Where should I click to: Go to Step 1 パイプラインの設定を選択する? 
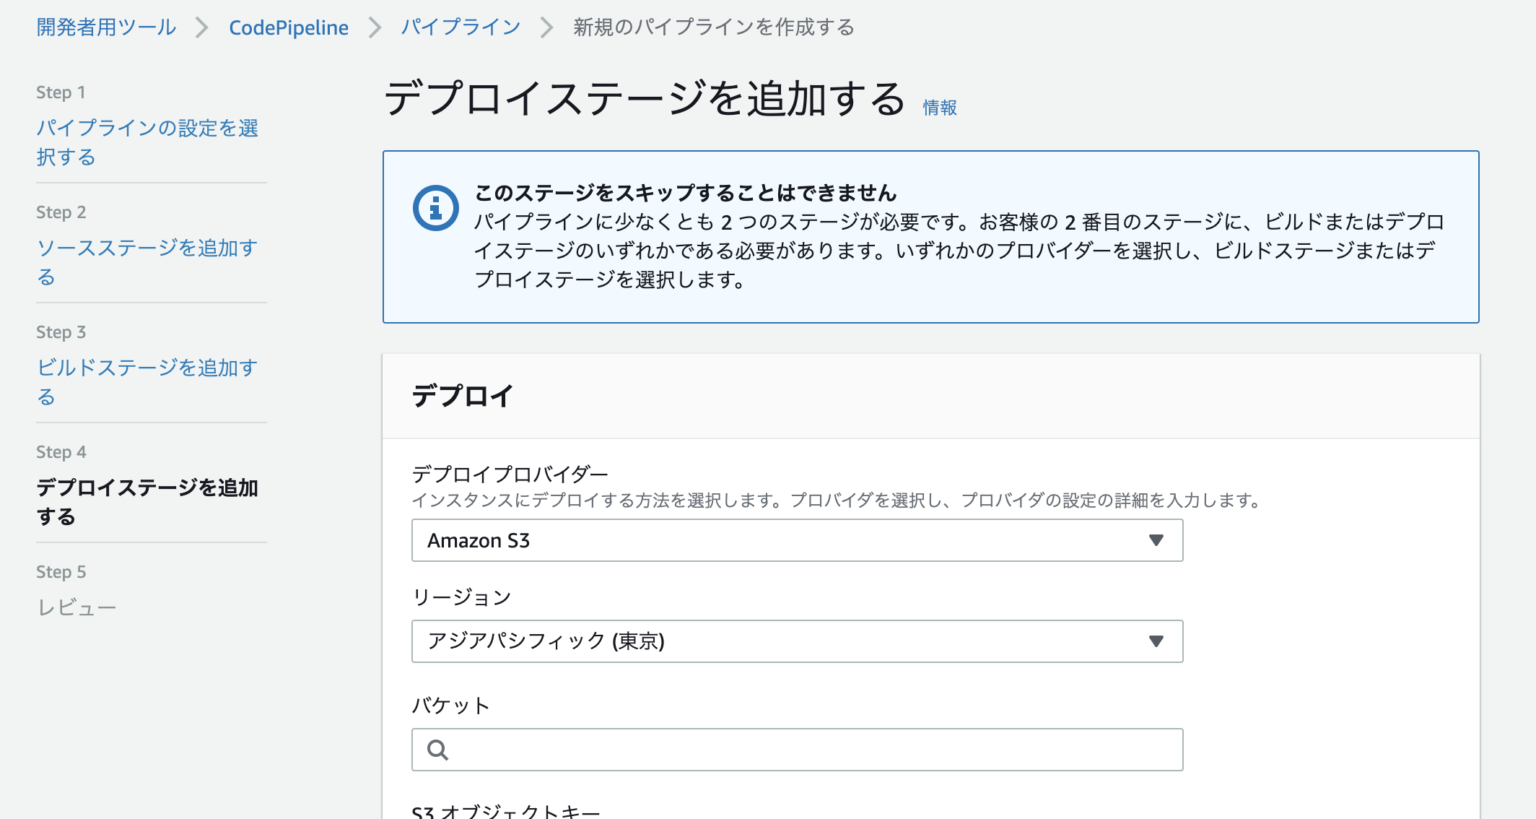click(146, 142)
